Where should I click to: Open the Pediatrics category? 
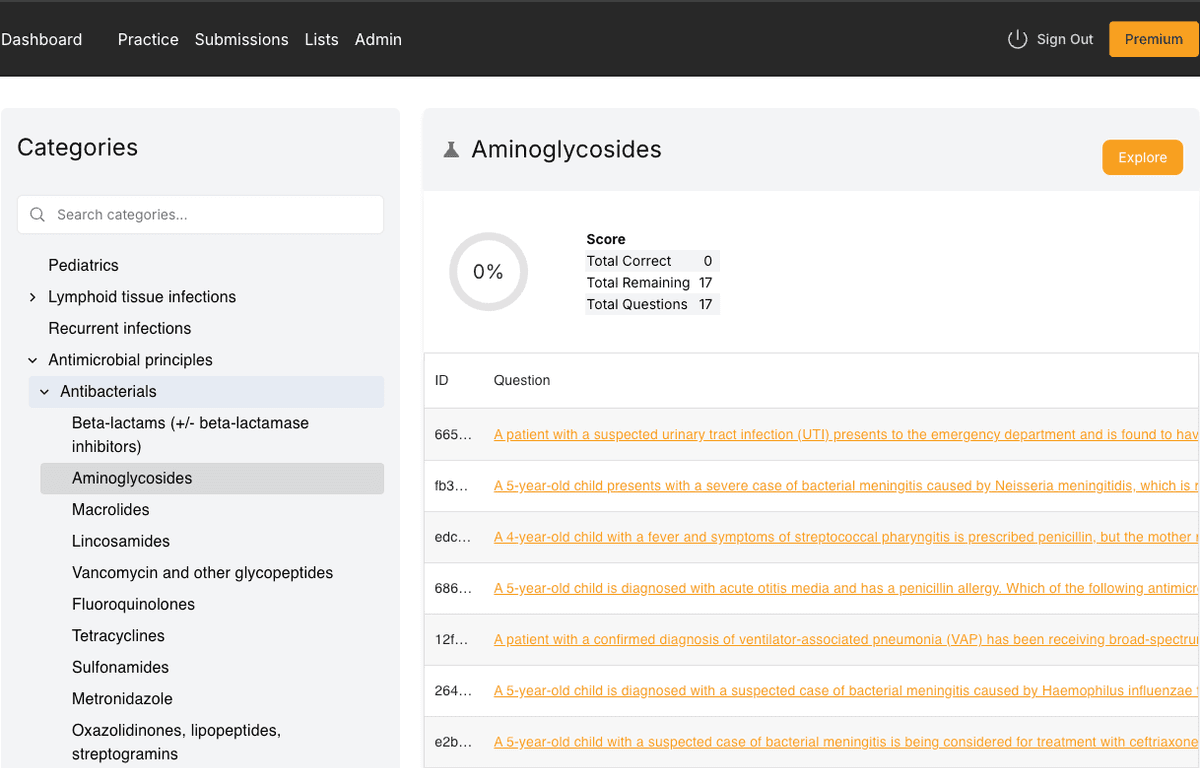[83, 265]
